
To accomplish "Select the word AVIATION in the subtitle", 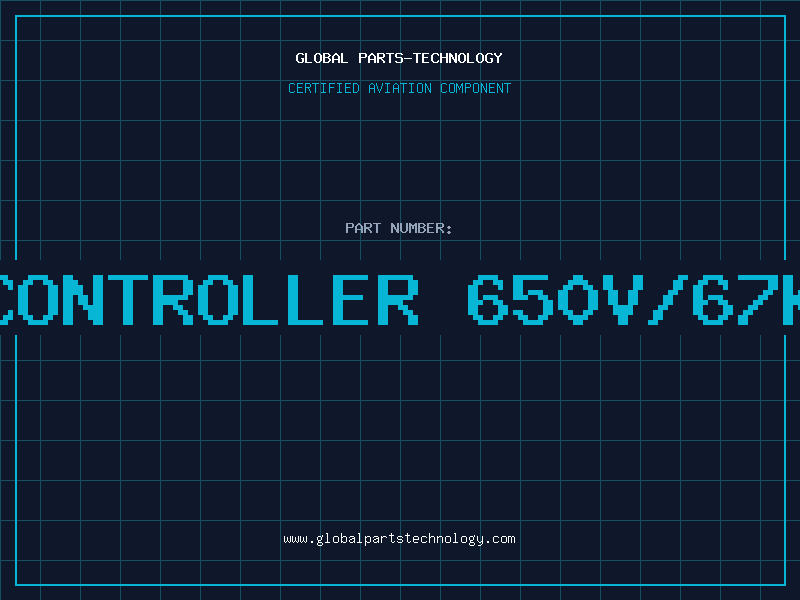I will 399,88.
